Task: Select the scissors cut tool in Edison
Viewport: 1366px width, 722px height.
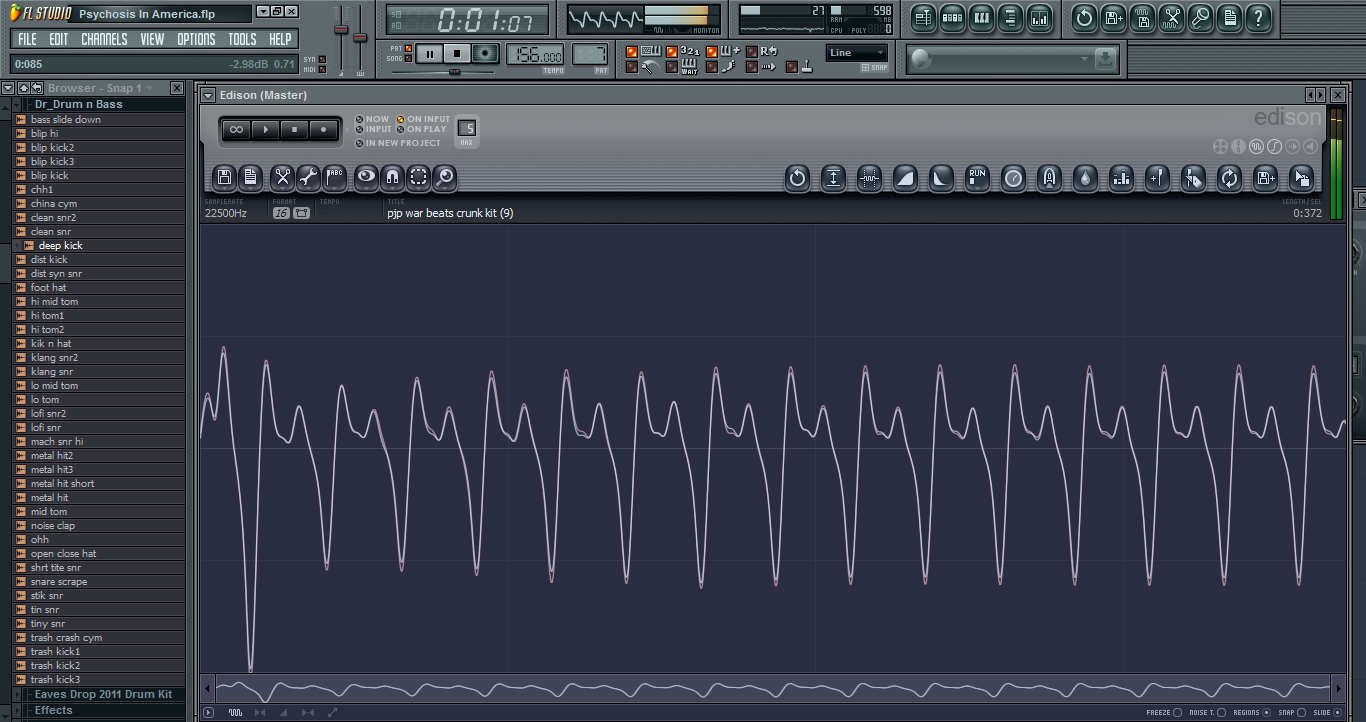Action: (x=281, y=178)
